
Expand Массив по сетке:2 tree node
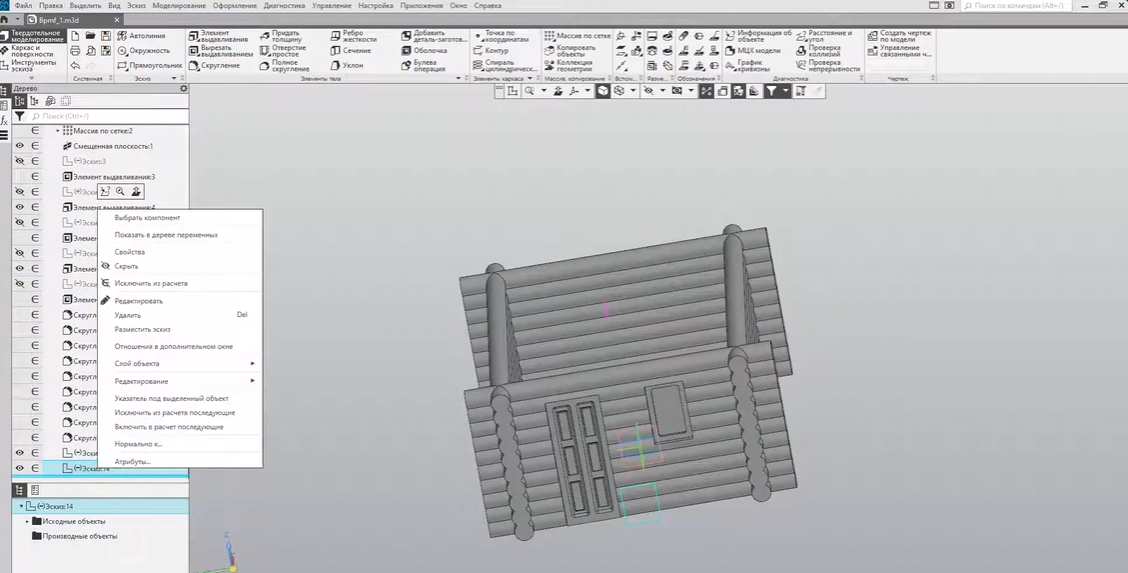[x=58, y=131]
